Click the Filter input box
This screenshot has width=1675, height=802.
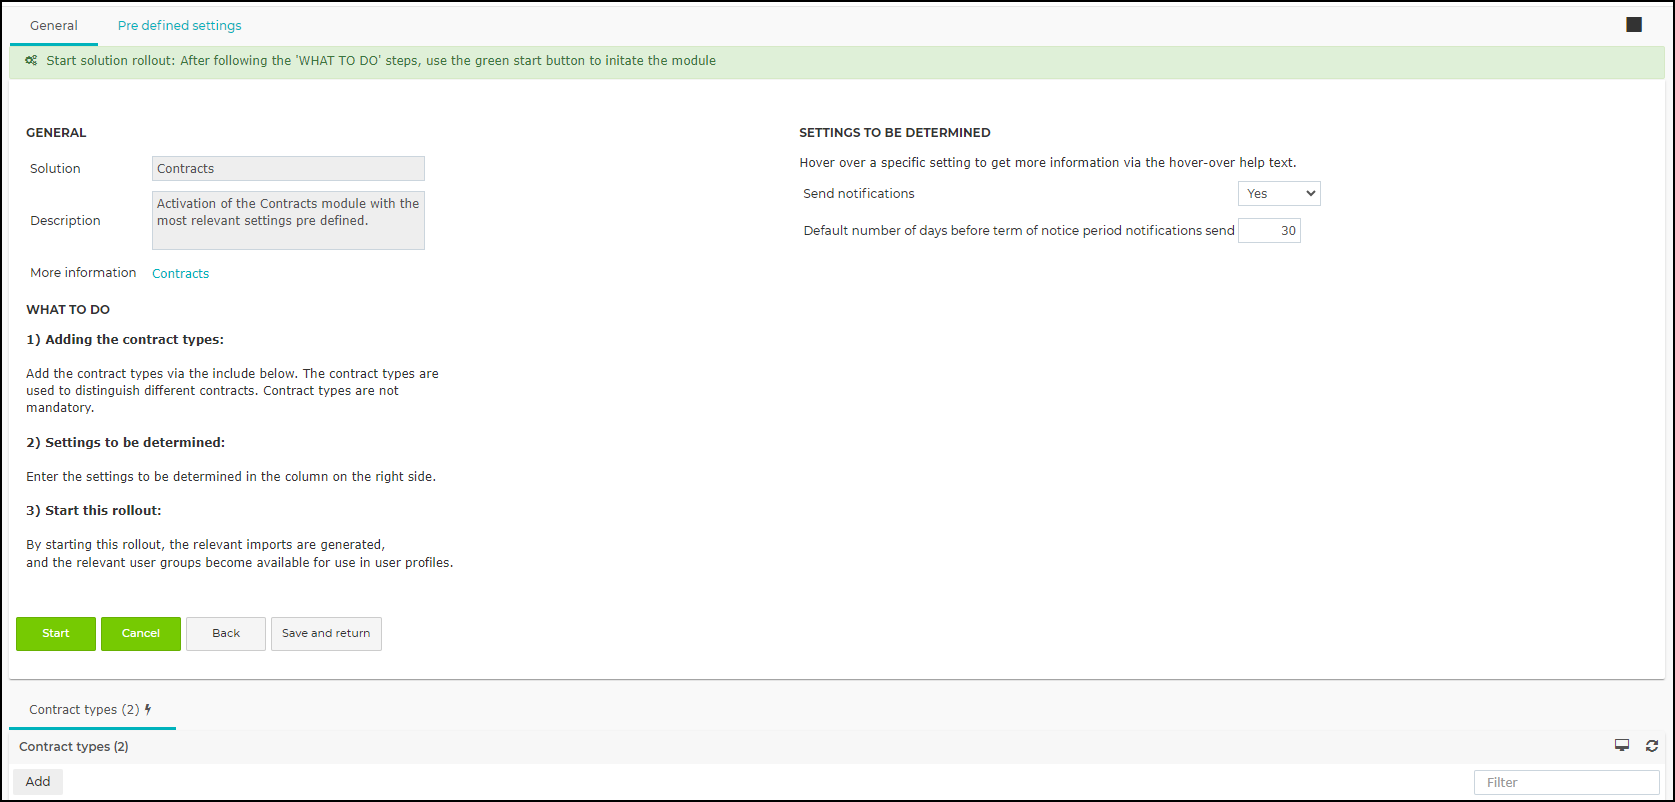[1567, 783]
